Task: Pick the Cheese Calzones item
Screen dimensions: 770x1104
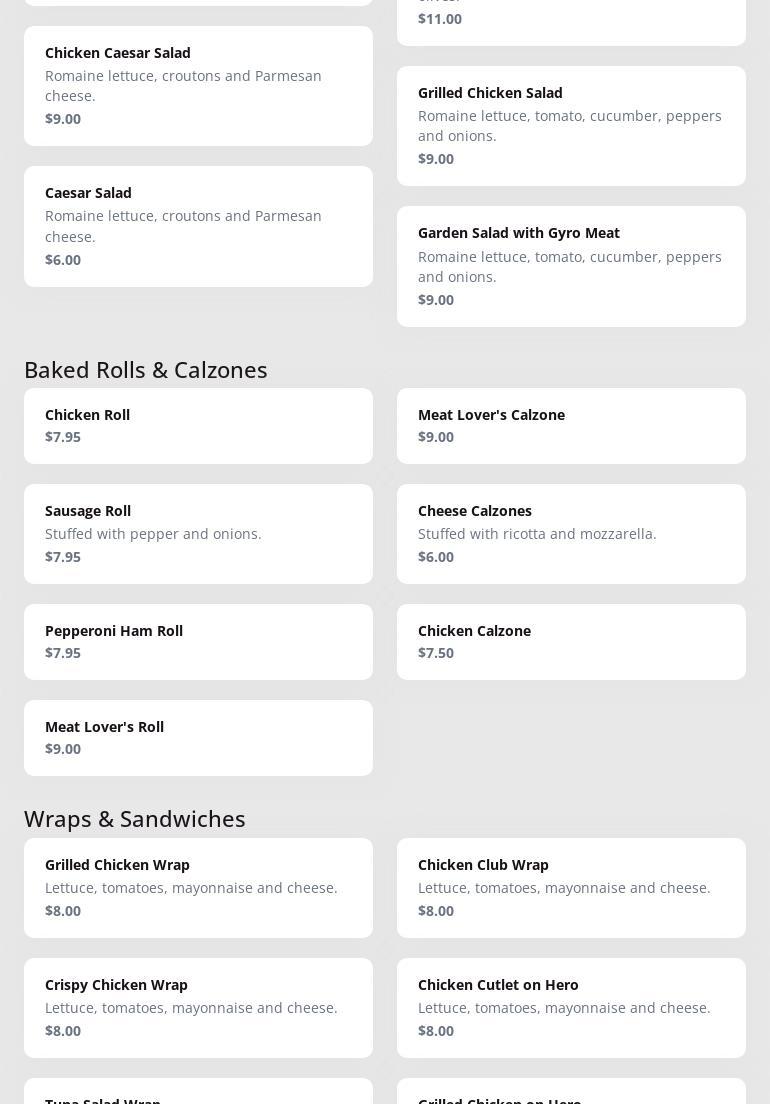Action: [571, 534]
